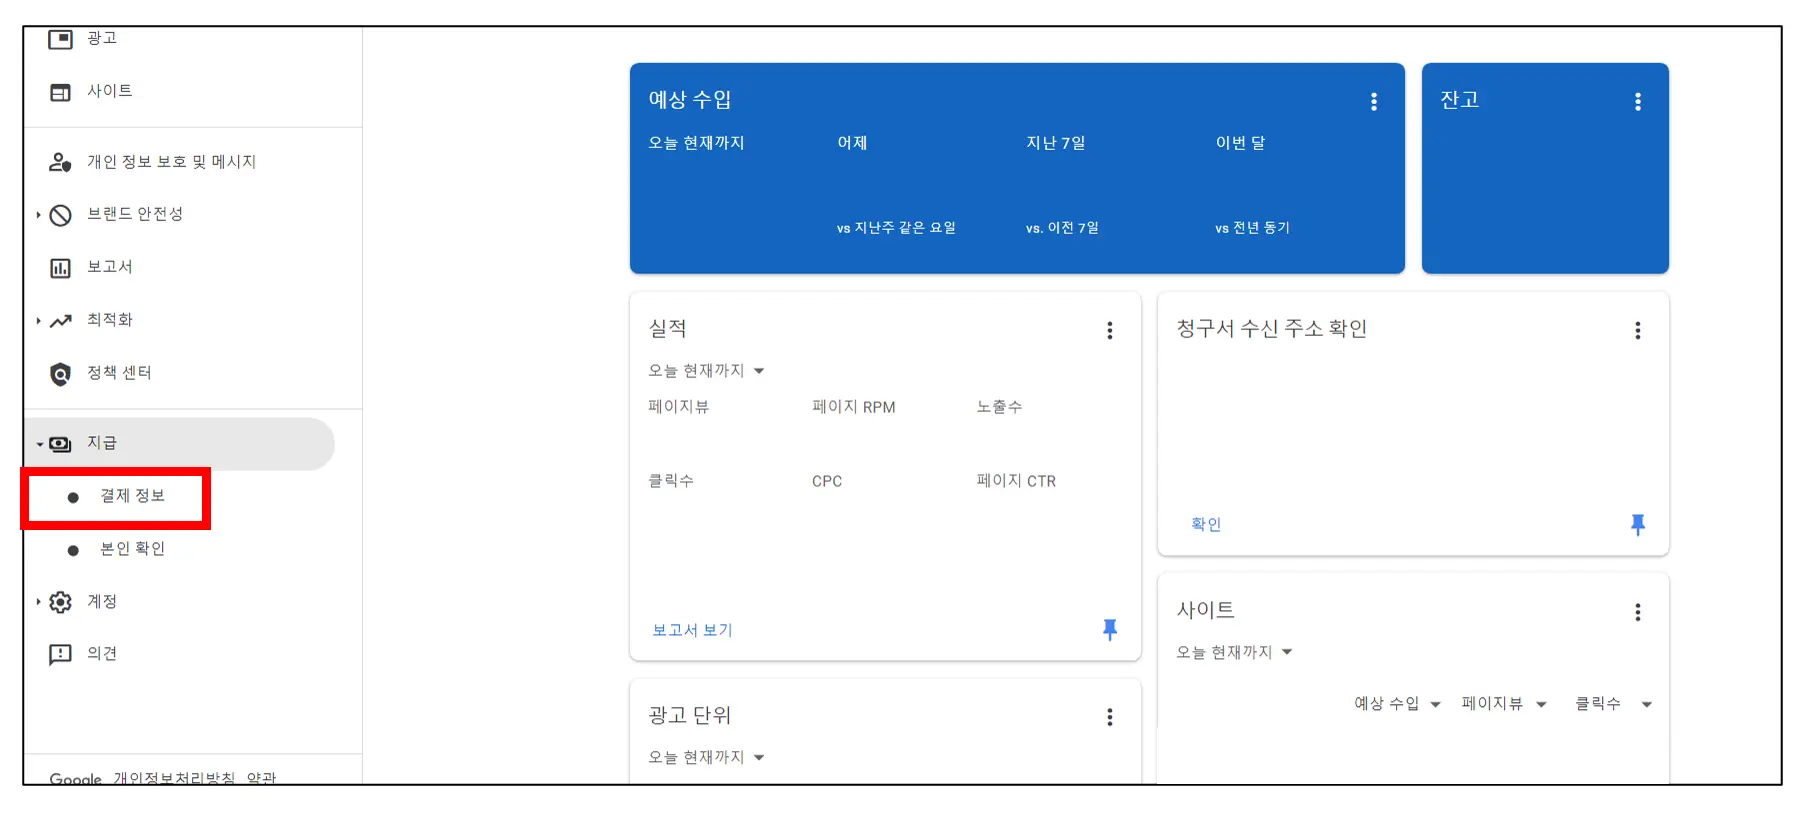Click 클릭수 metric in 실적 card
Viewport: 1815px width, 821px height.
pos(671,481)
